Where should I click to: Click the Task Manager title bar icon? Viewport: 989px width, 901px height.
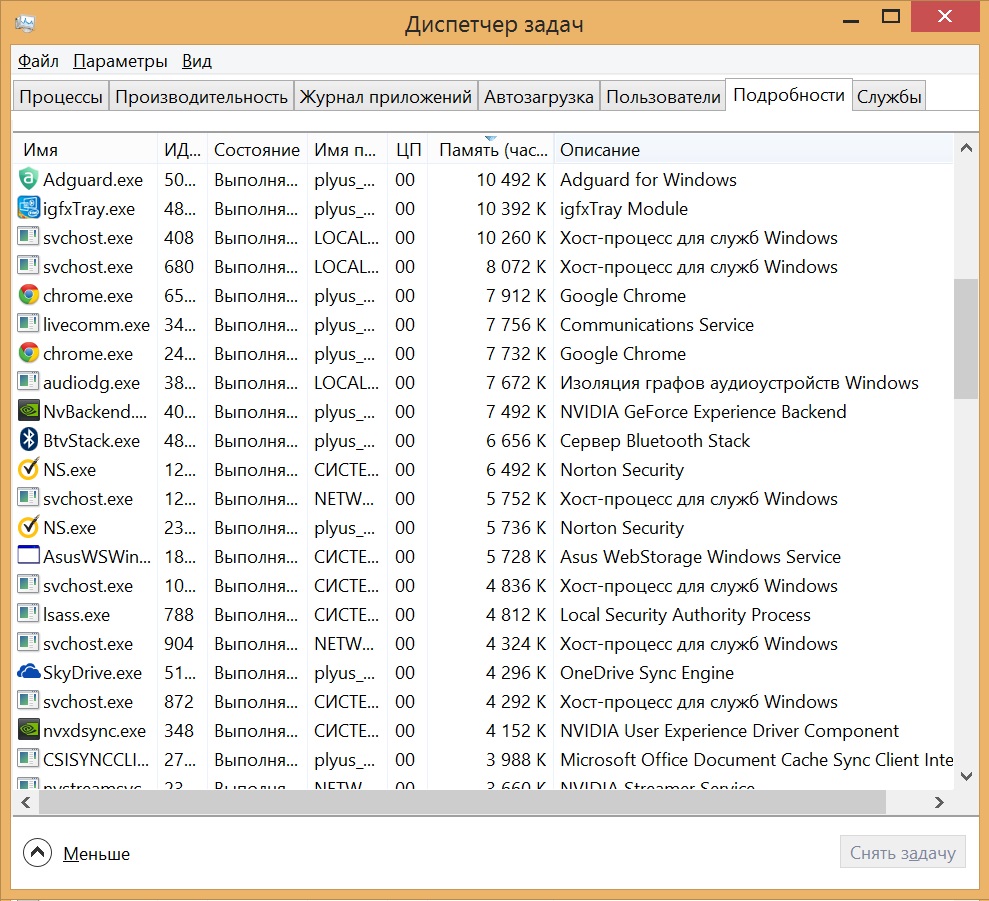pos(26,24)
